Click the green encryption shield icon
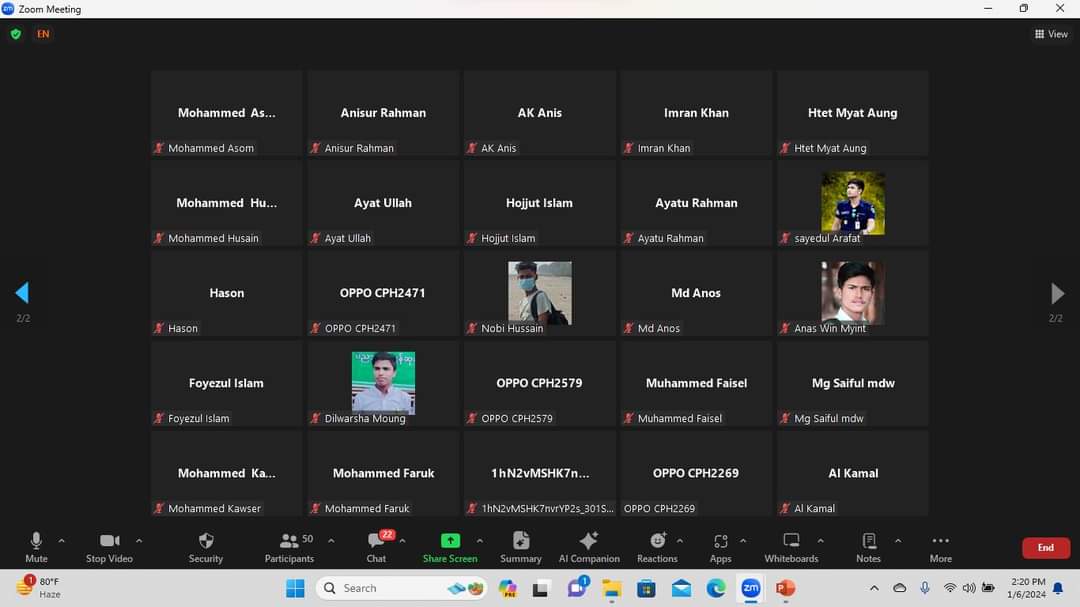This screenshot has width=1080, height=607. pos(16,34)
